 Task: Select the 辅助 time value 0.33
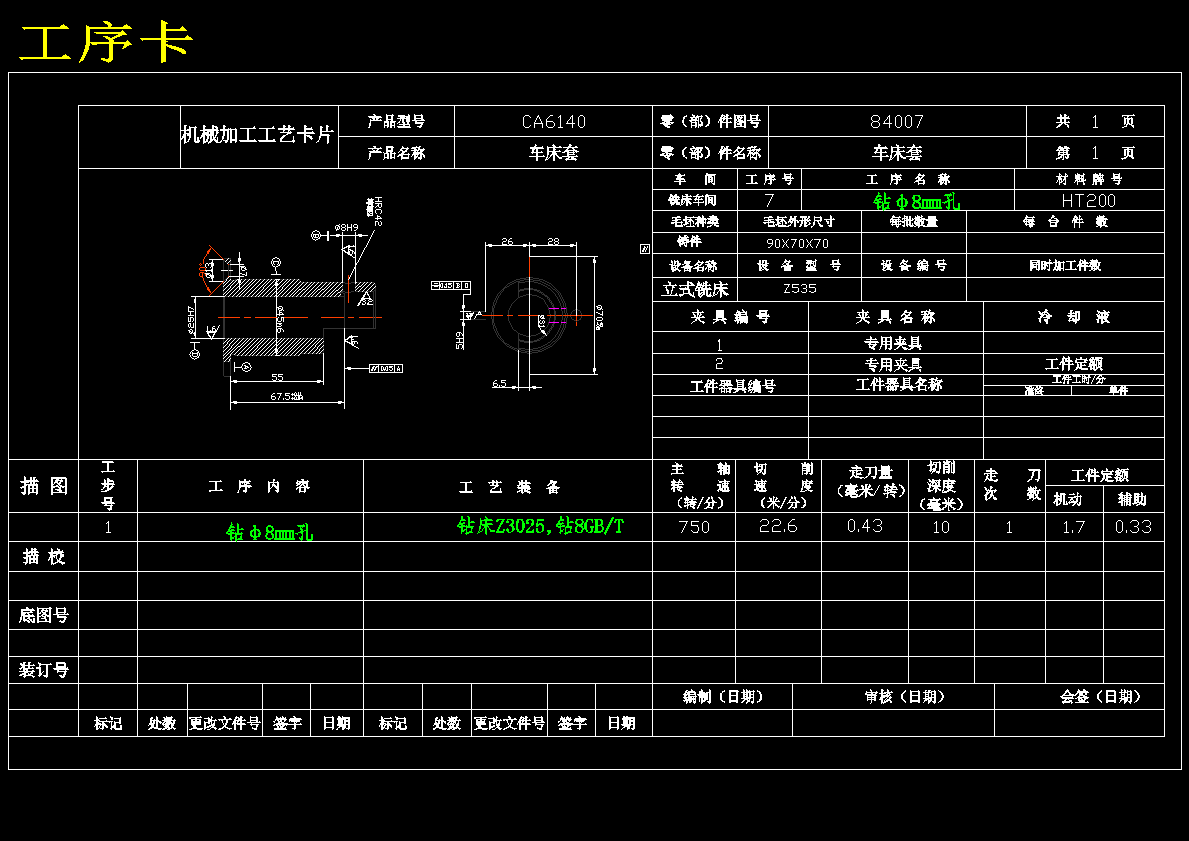tap(1133, 527)
